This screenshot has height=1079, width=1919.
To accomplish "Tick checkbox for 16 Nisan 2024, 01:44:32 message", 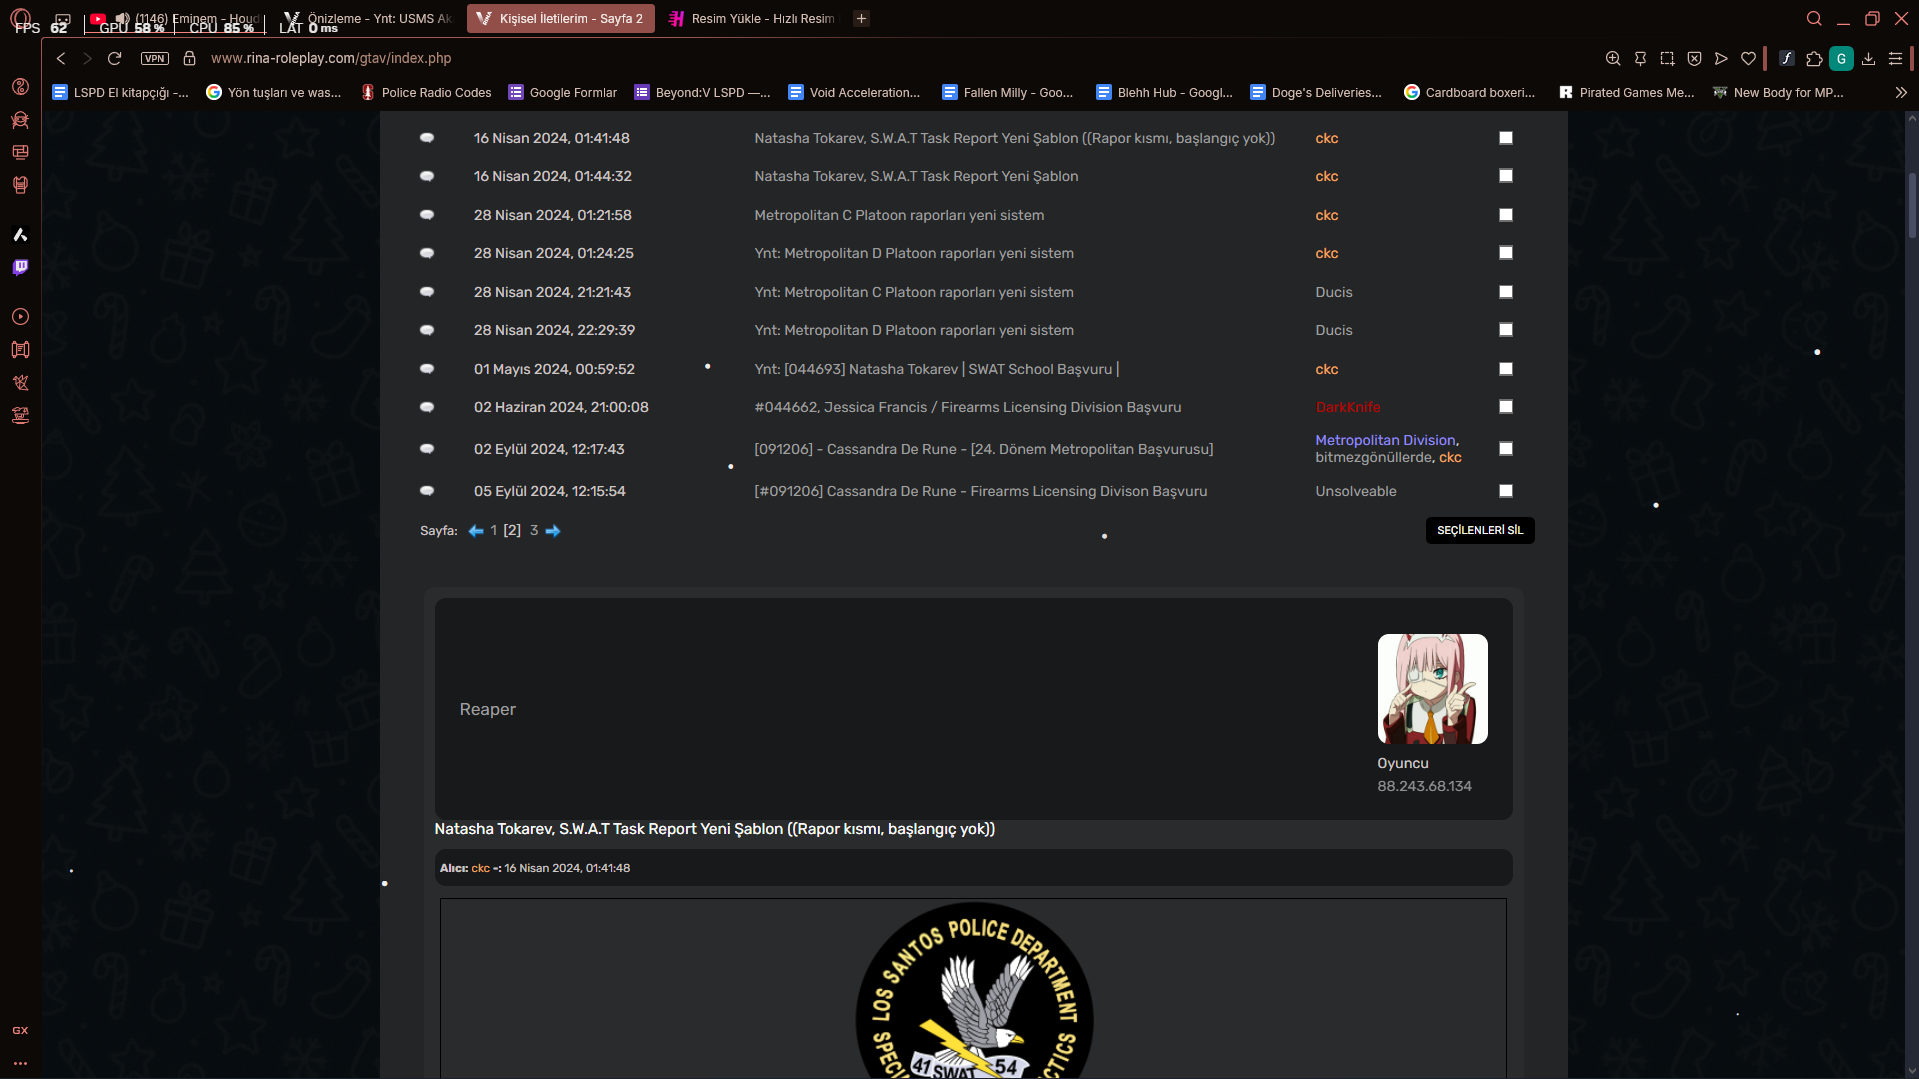I will [1506, 176].
